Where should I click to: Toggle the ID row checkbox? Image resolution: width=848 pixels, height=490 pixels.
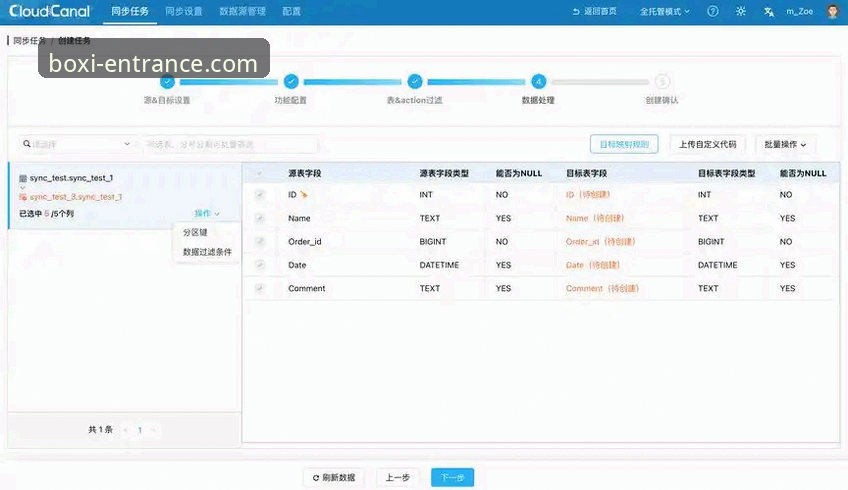point(260,195)
